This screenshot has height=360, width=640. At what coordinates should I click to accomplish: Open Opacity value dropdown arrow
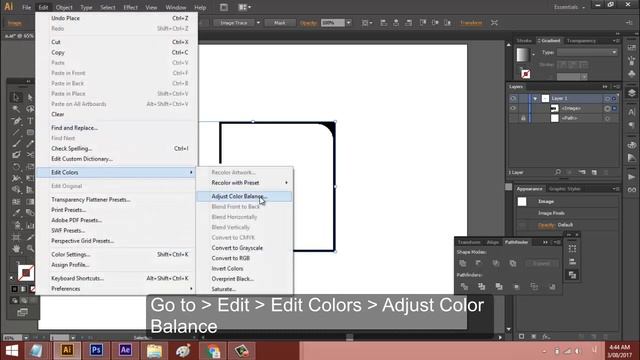[348, 23]
